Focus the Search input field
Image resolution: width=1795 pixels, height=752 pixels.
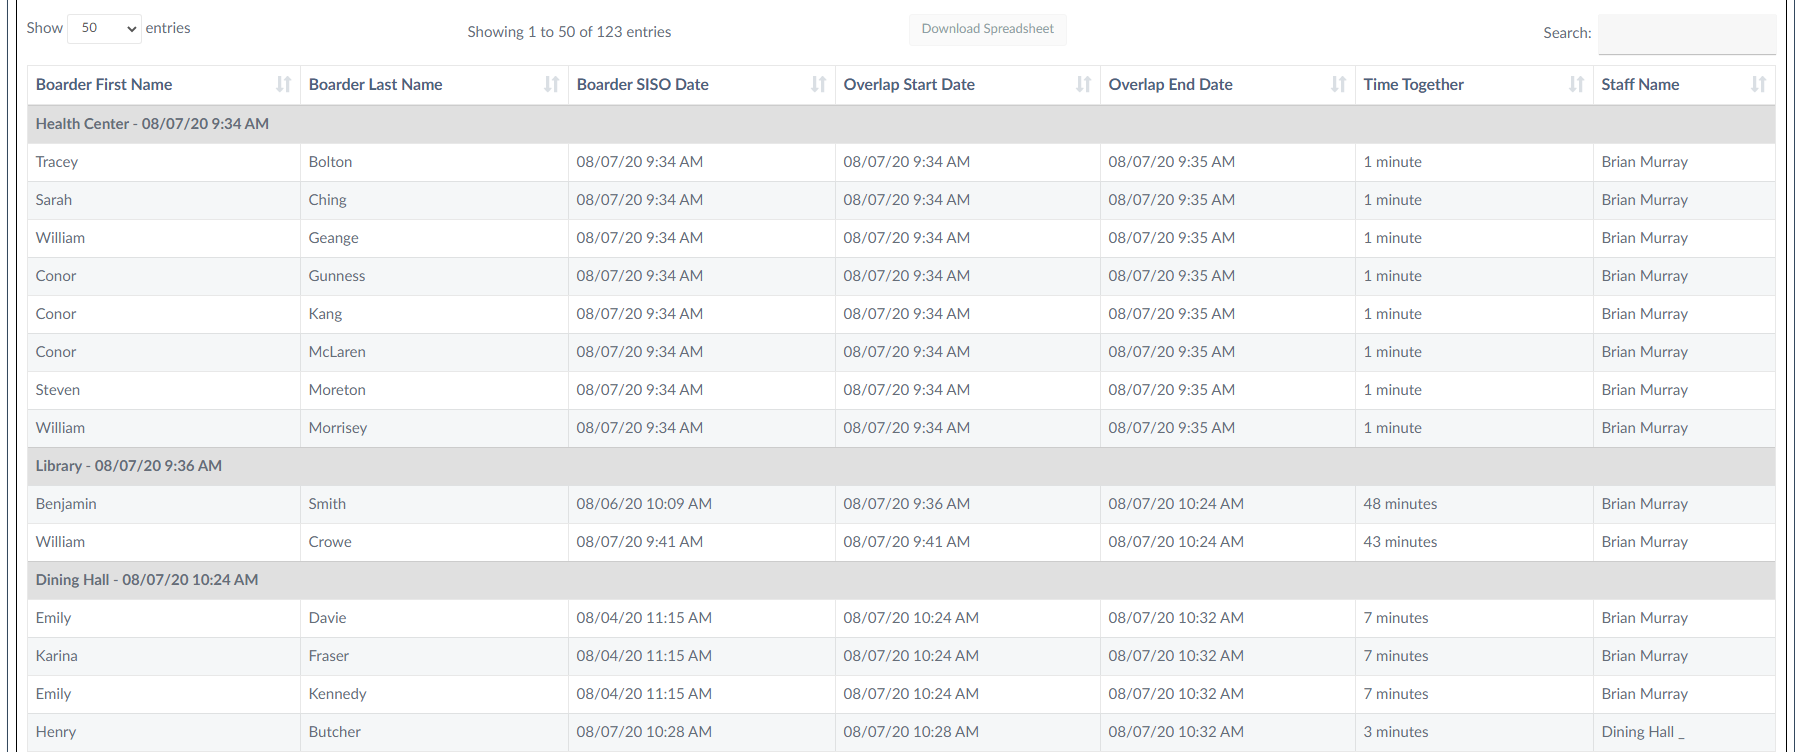[x=1687, y=34]
